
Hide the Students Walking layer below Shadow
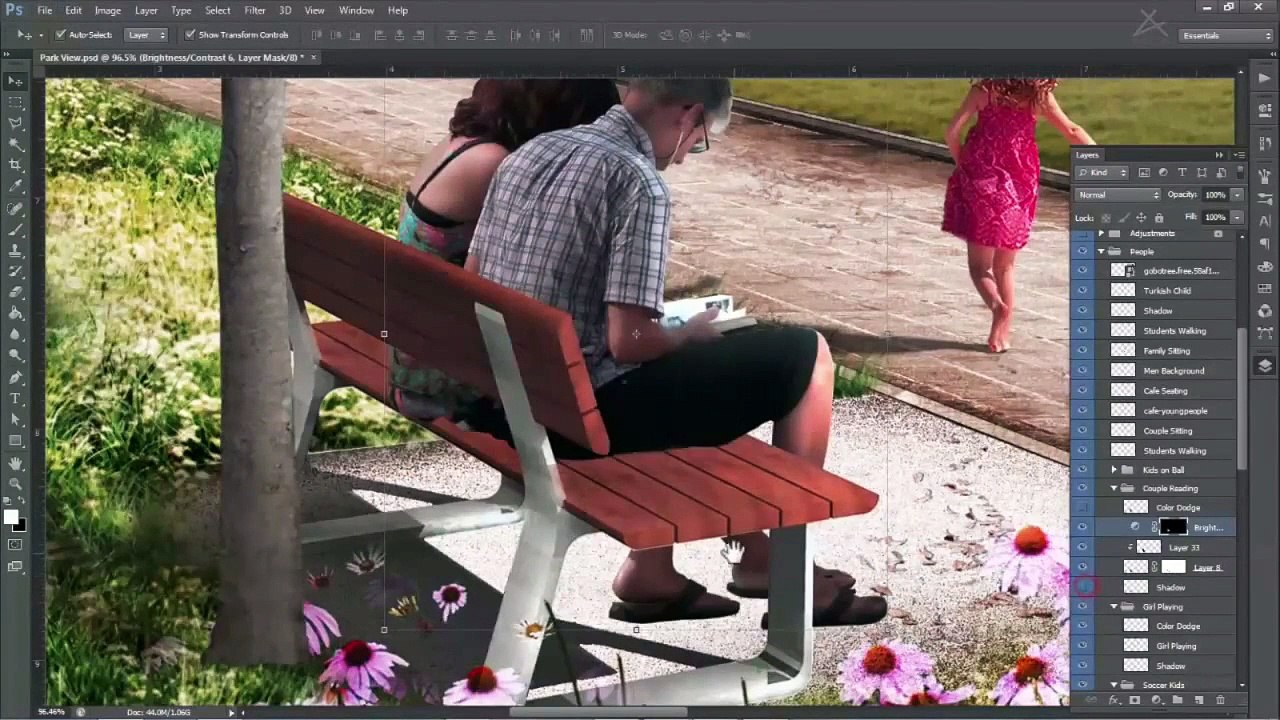(x=1083, y=331)
